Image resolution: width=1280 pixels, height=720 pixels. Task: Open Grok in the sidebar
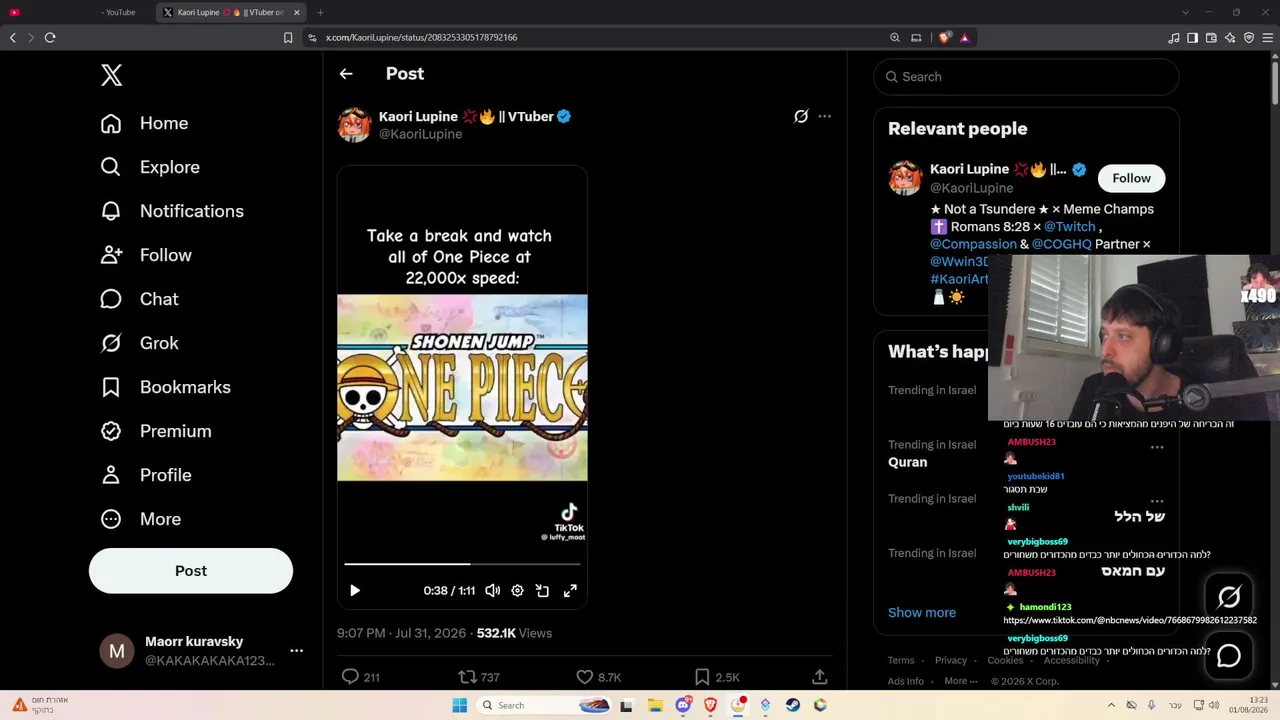pyautogui.click(x=139, y=343)
